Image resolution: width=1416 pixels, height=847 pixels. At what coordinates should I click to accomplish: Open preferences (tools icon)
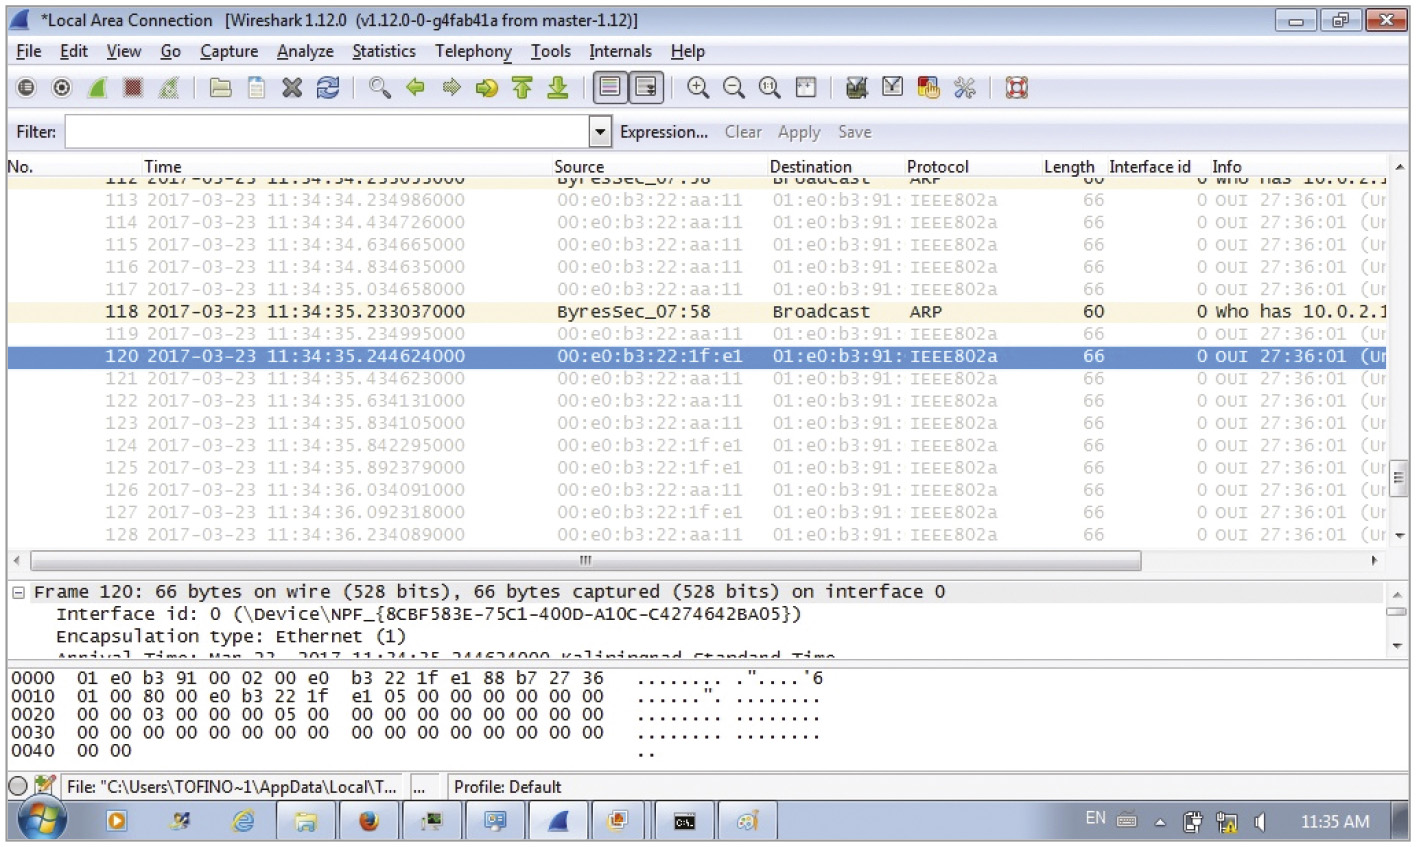point(965,88)
